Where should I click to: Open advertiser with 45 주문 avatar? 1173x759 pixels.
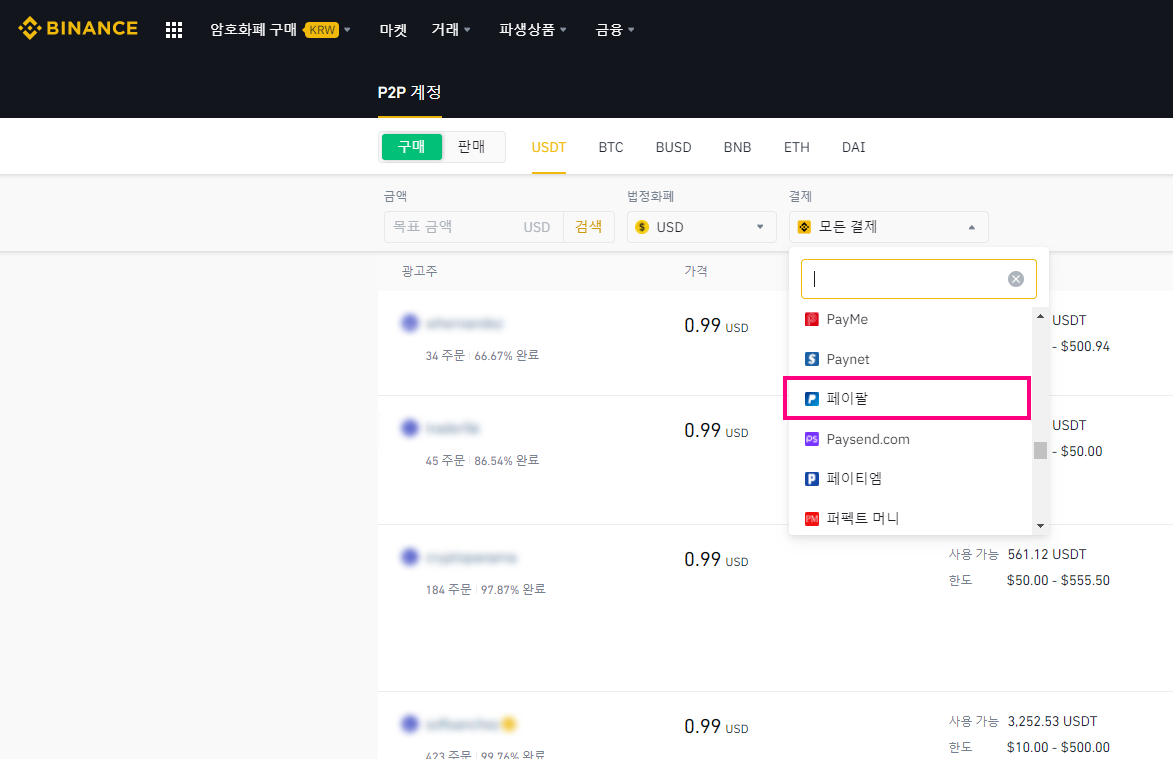(x=409, y=428)
